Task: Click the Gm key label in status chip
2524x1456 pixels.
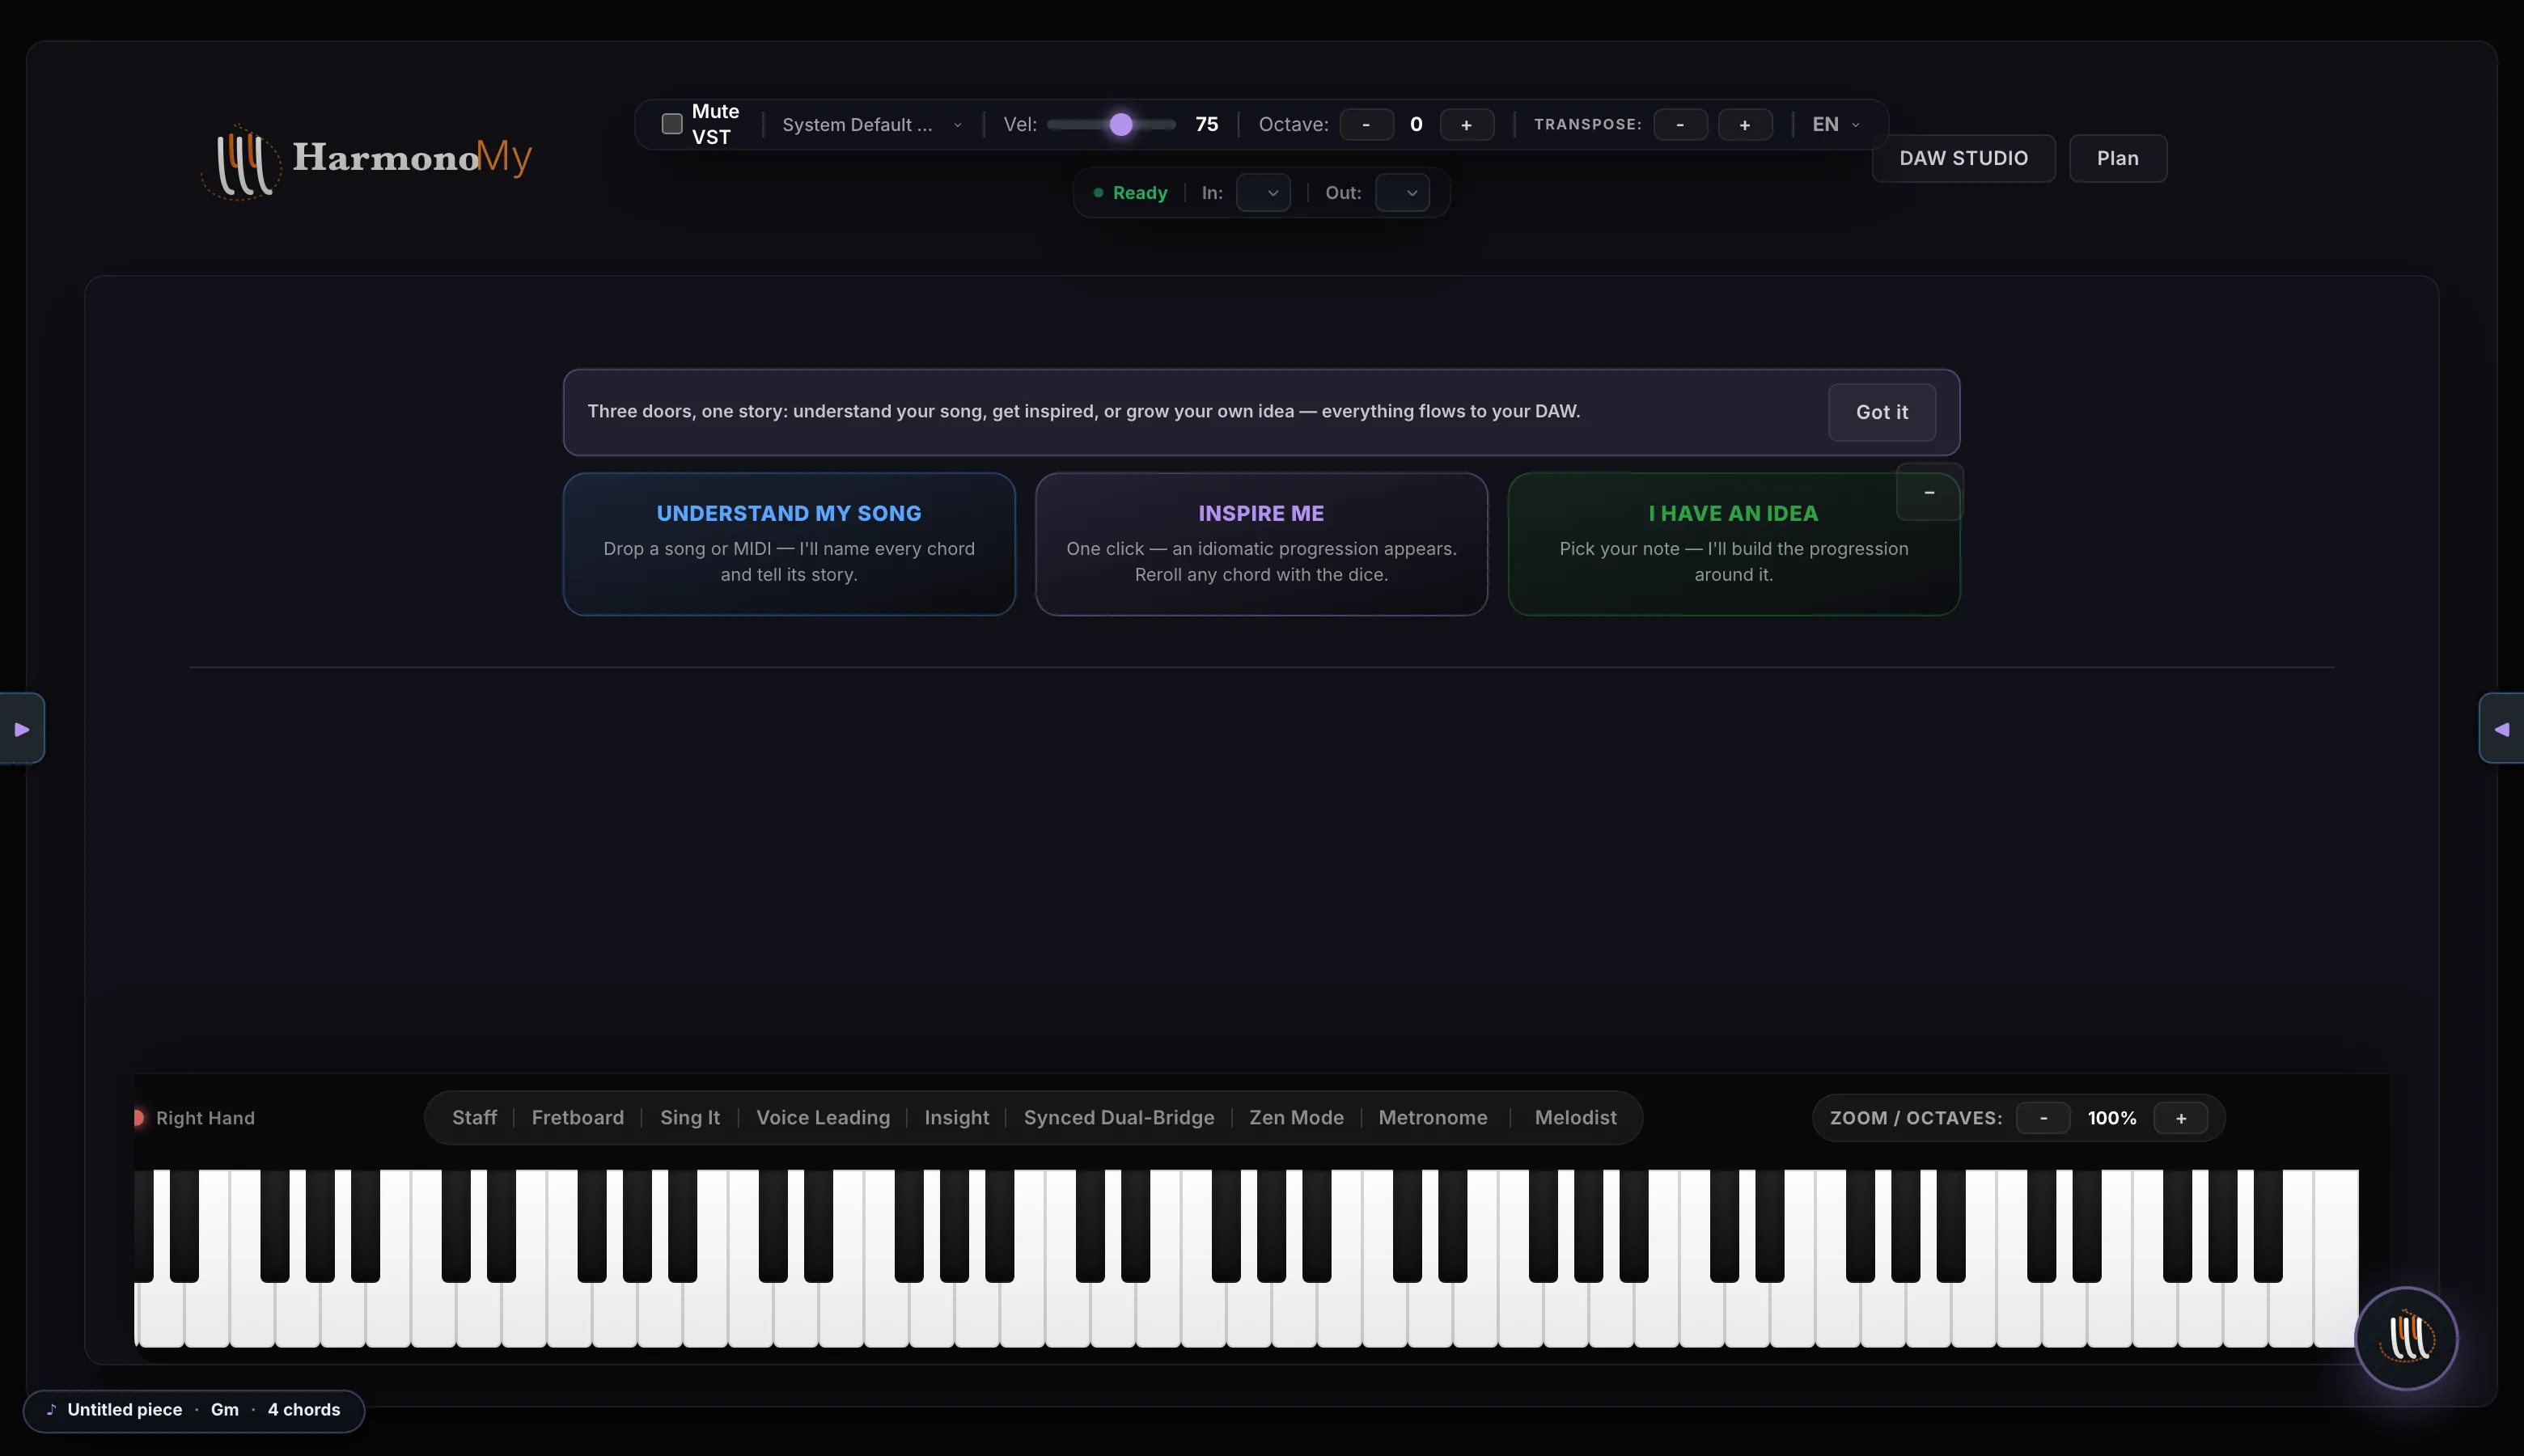Action: click(225, 1410)
